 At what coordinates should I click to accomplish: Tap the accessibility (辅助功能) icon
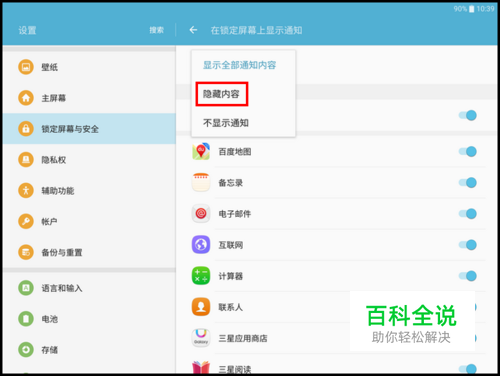pos(26,191)
